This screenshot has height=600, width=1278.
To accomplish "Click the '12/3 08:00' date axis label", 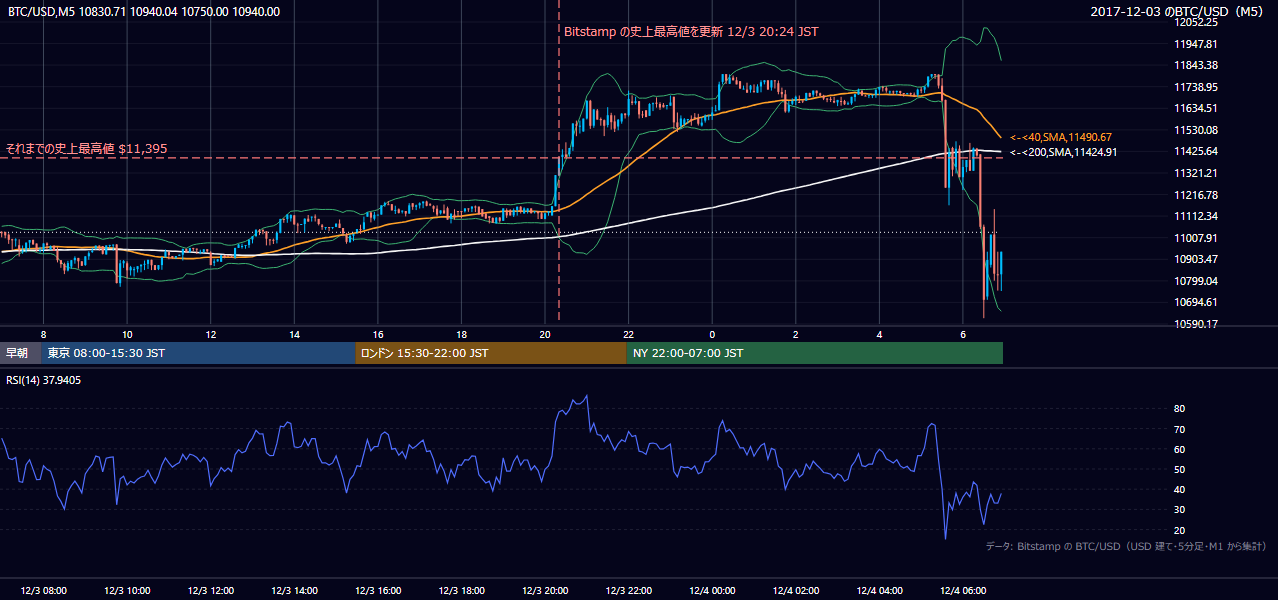I will tap(43, 591).
